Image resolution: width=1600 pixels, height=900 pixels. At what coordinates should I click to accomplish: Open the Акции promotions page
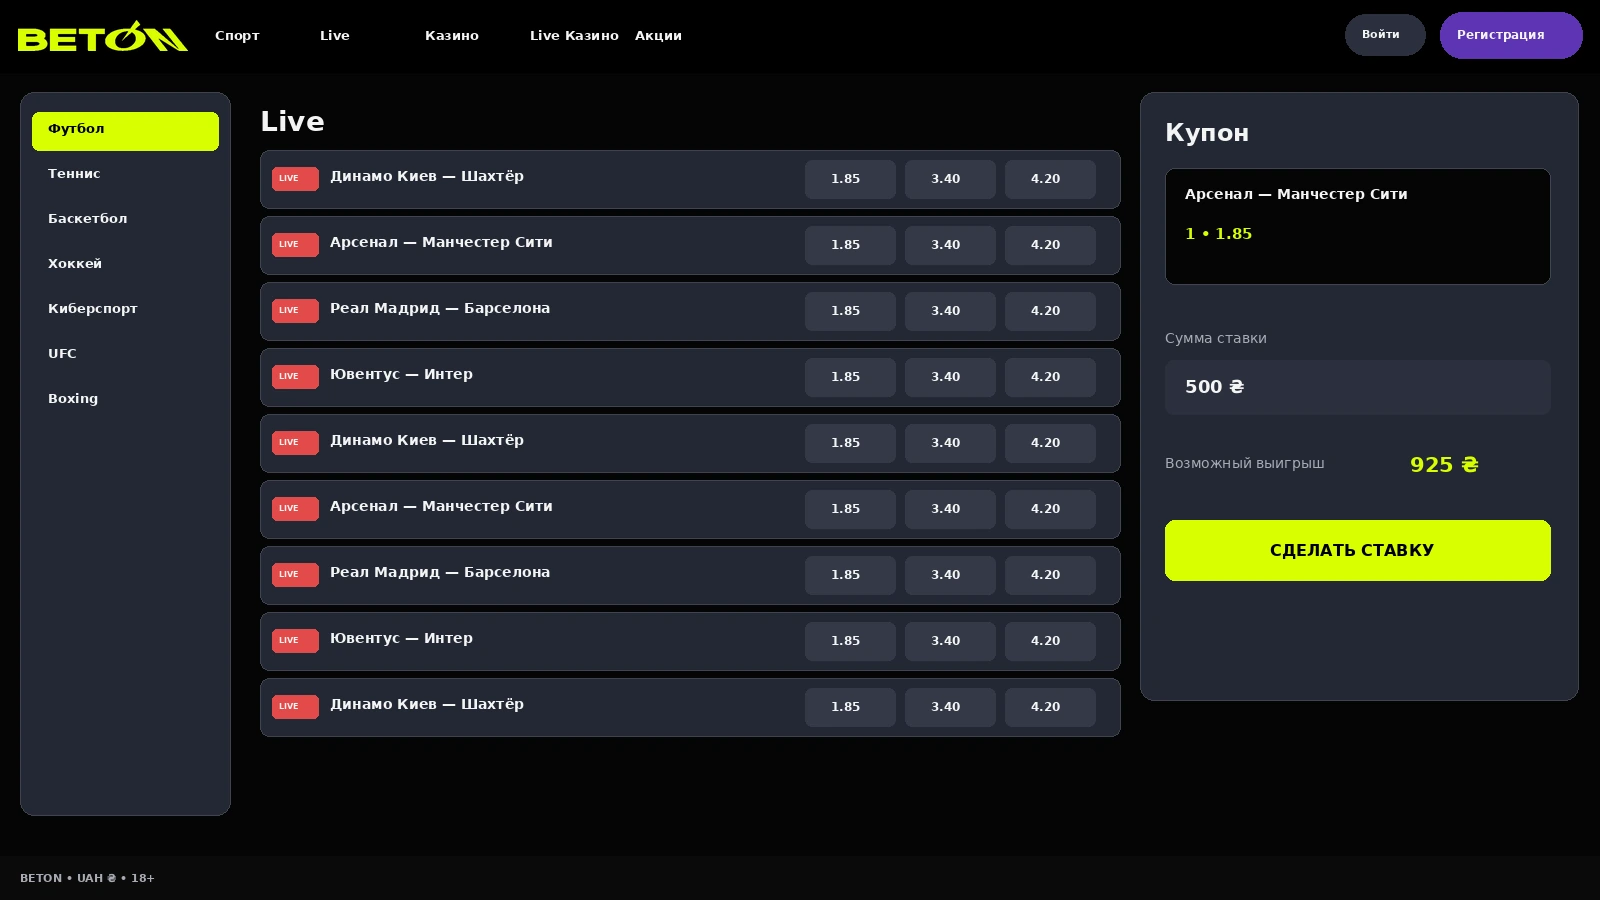coord(658,36)
